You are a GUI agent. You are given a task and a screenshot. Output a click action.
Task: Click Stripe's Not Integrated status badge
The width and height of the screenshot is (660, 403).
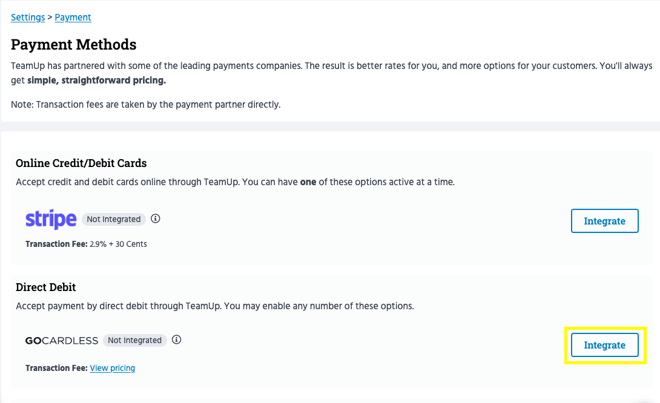tap(114, 219)
